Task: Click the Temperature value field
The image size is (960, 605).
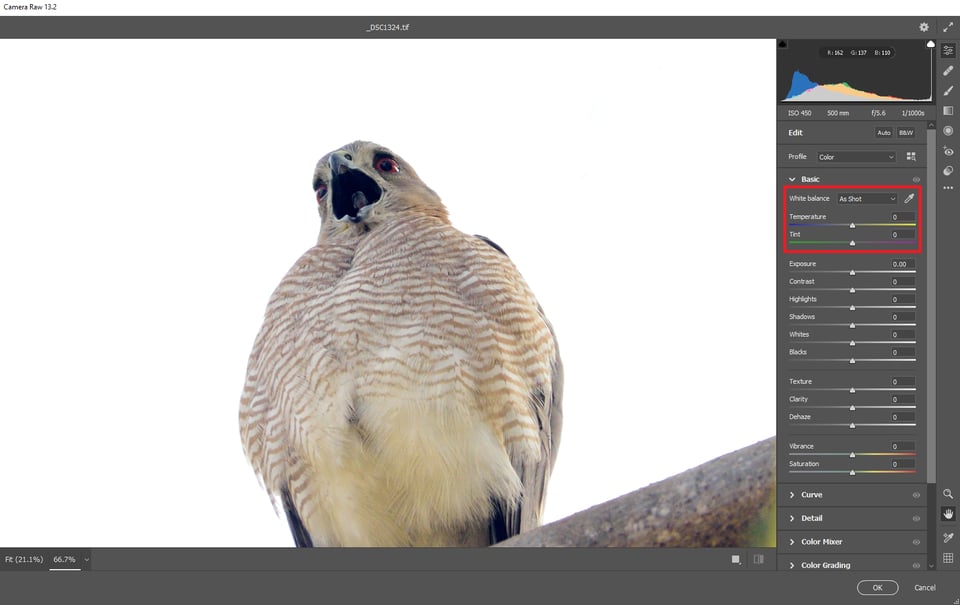Action: point(903,217)
